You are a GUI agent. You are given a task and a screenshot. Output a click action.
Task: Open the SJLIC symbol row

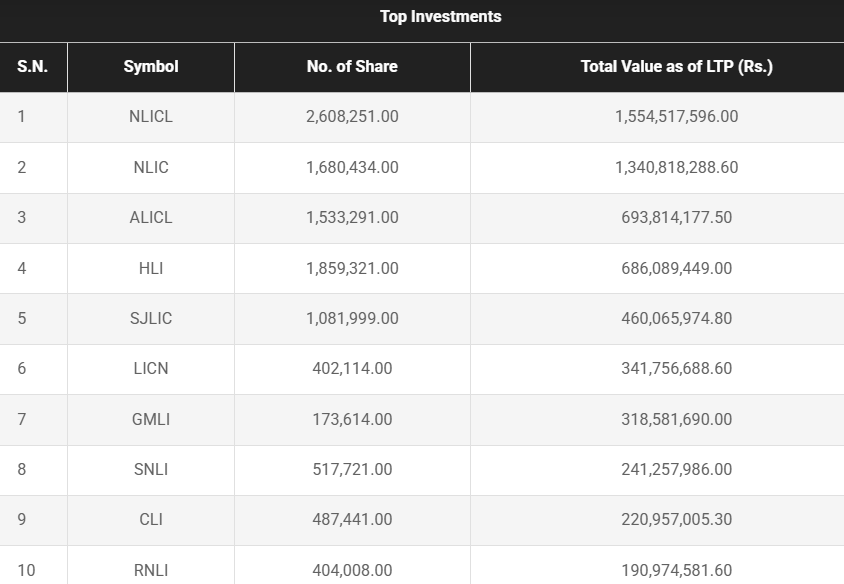pos(151,318)
